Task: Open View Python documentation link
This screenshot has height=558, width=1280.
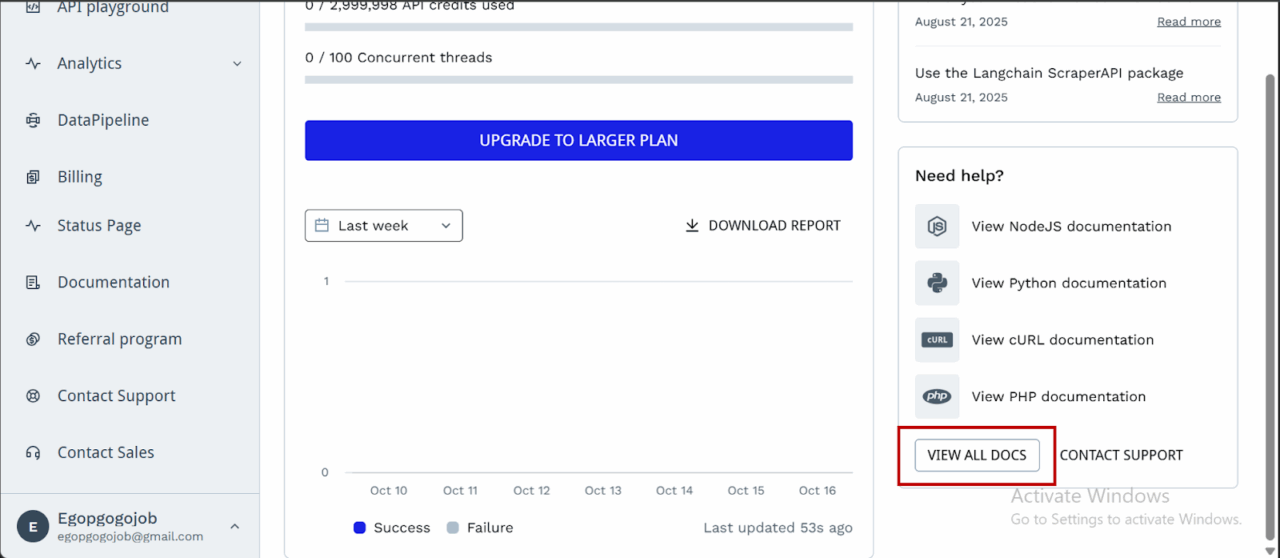Action: (1069, 284)
